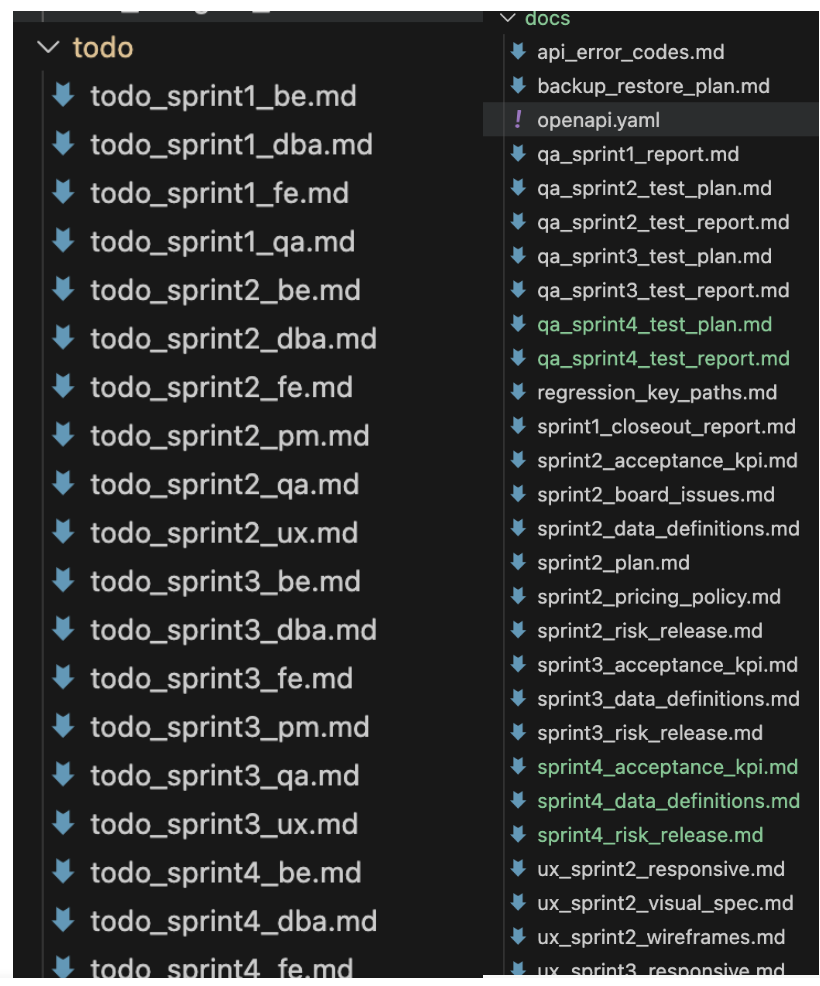
Task: Open sprint2_pricing_policy.md document
Action: click(x=658, y=597)
